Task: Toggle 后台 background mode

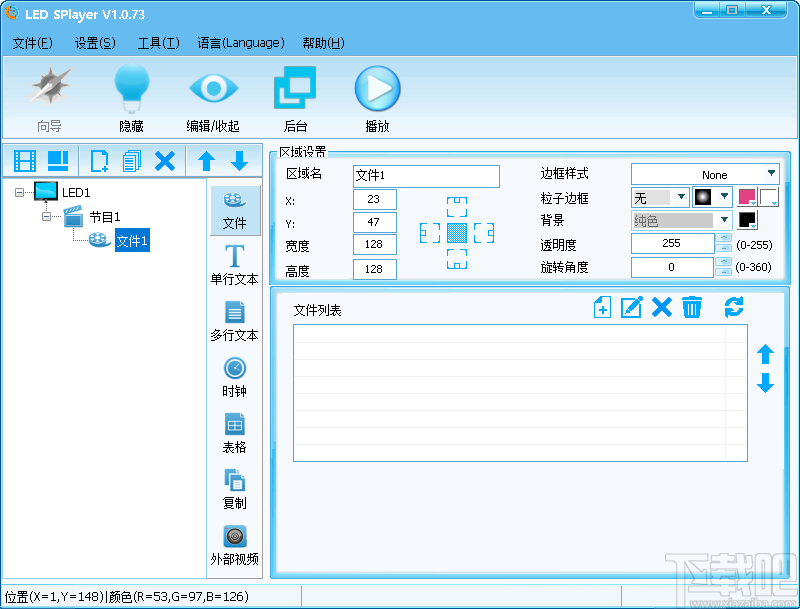Action: (x=295, y=95)
